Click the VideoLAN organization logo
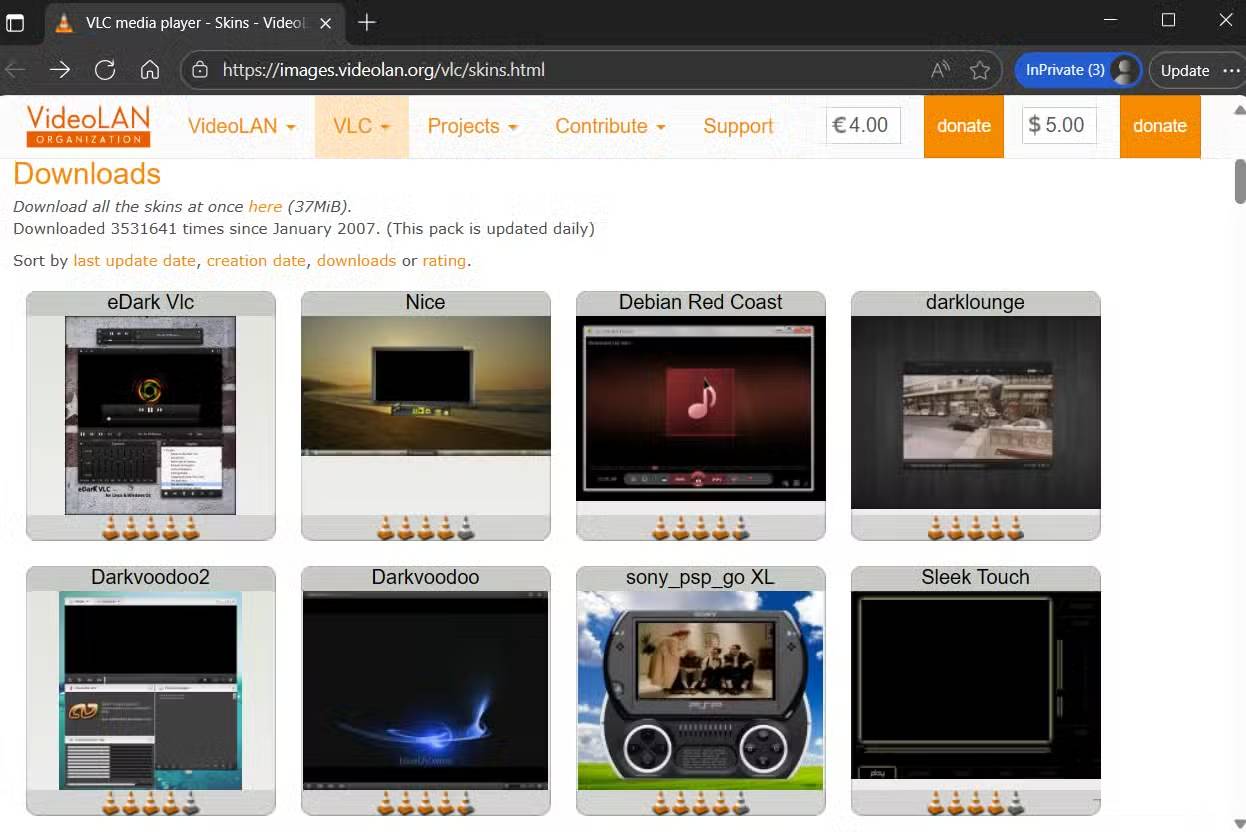Screen dimensions: 1246x832 click(x=87, y=125)
